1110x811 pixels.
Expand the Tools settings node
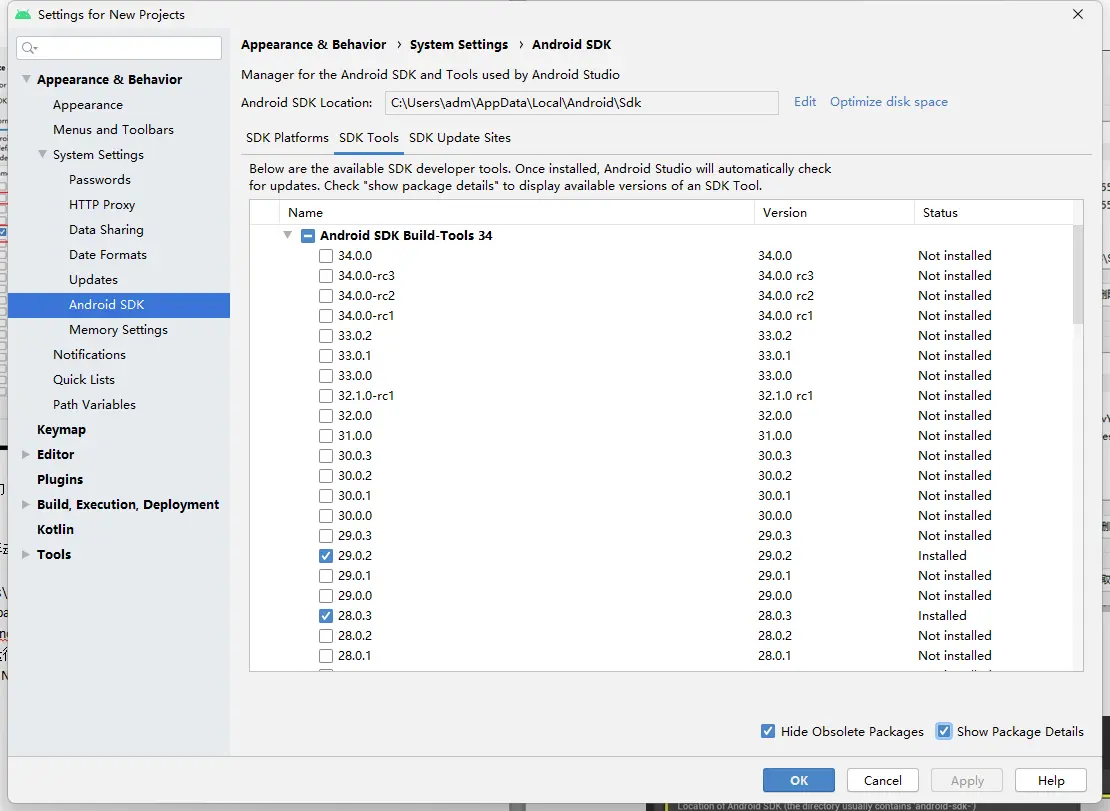(x=25, y=555)
